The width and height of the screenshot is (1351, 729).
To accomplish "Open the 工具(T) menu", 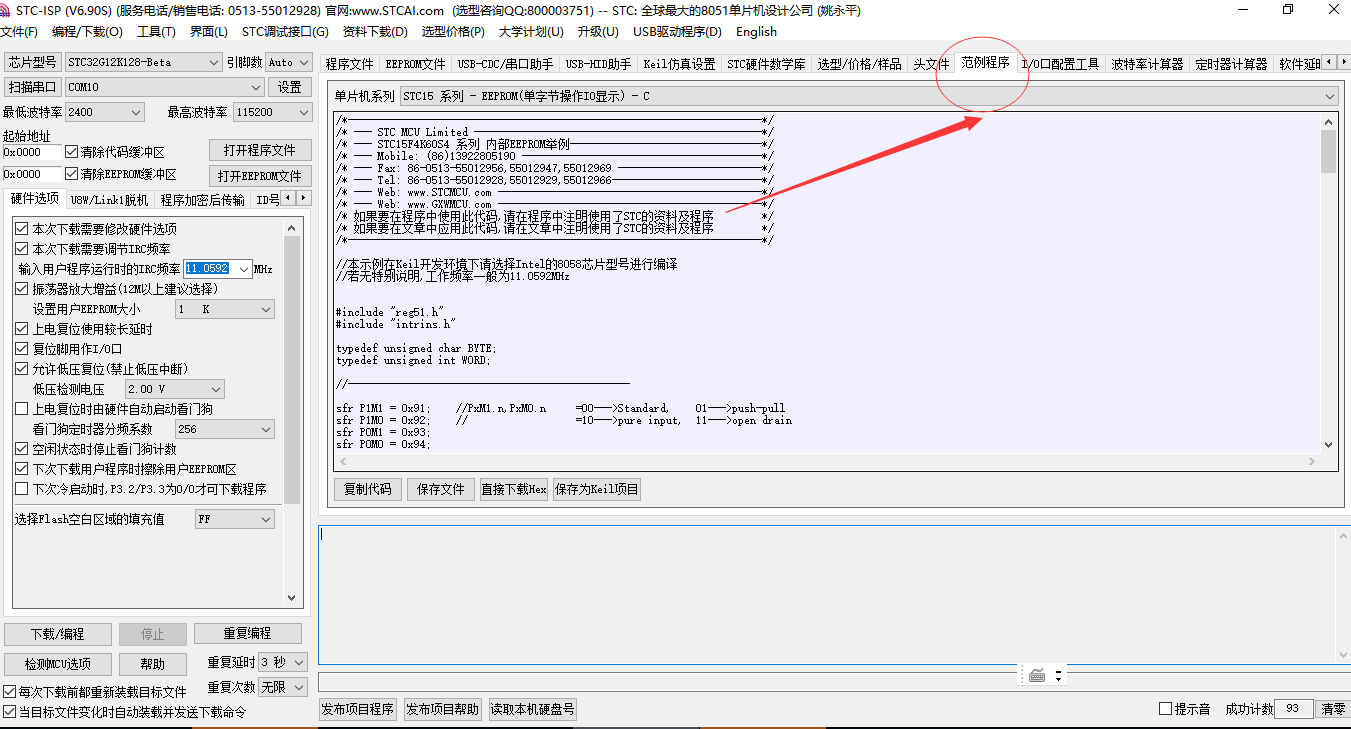I will [156, 31].
